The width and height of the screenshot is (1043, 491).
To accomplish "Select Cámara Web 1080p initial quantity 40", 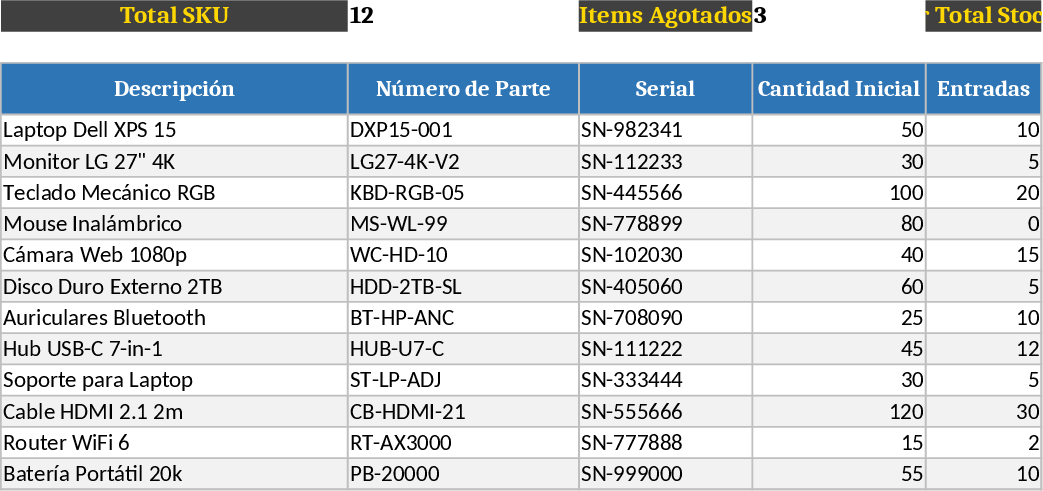I will (838, 255).
